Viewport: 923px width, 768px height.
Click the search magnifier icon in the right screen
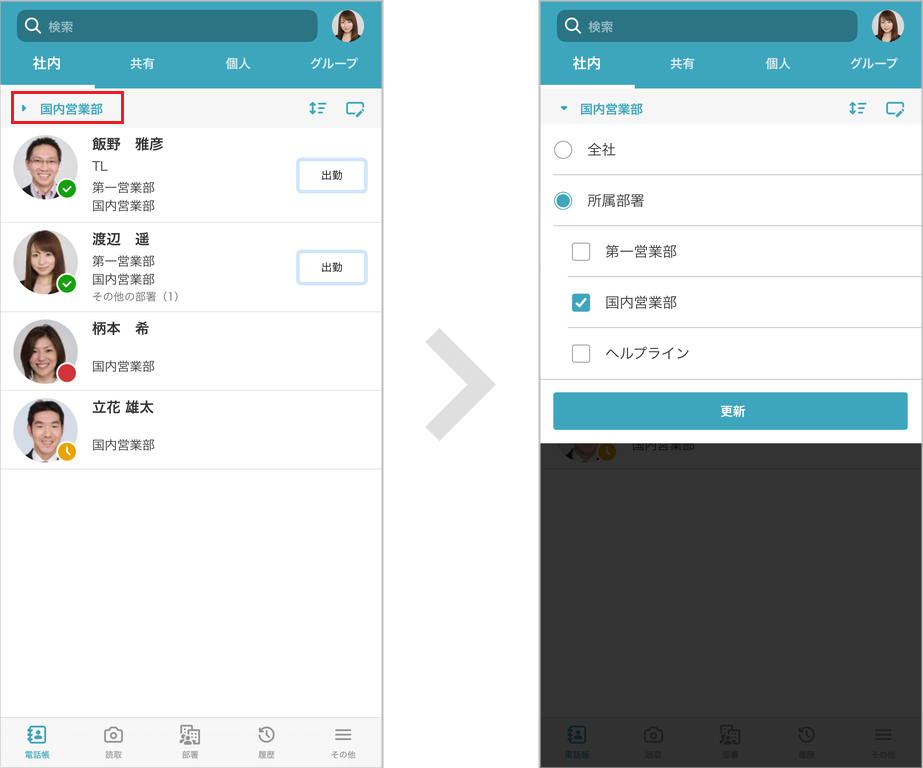coord(572,26)
